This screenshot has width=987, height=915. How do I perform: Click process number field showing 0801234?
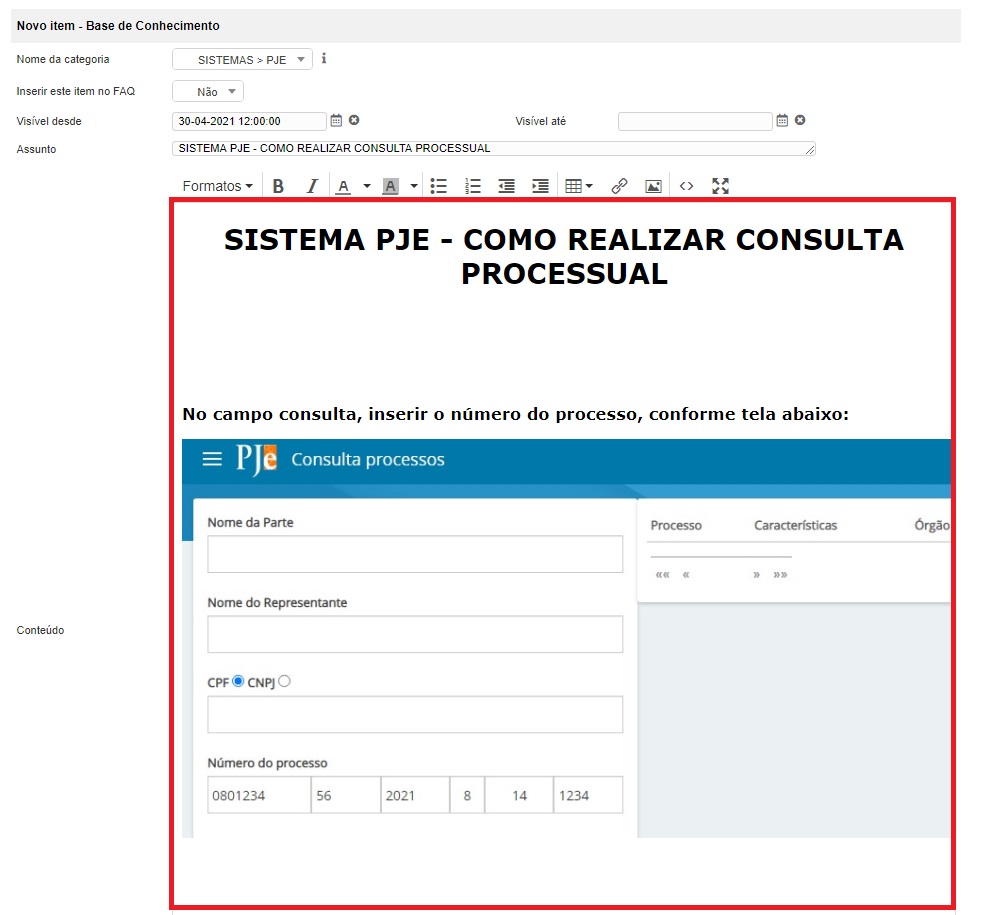(x=259, y=795)
